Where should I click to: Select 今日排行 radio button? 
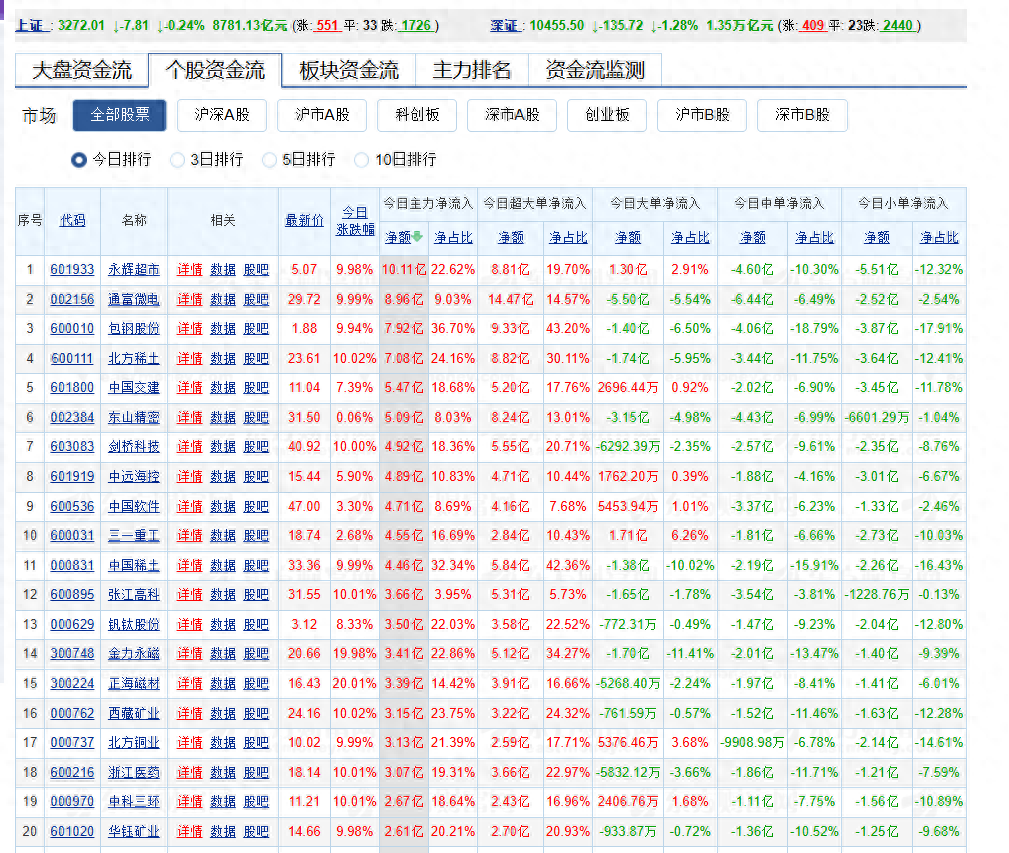pos(80,159)
